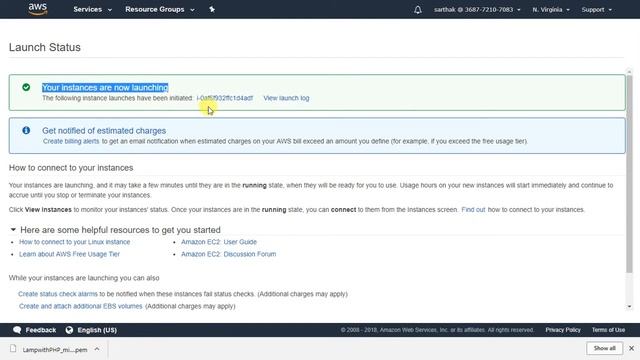The width and height of the screenshot is (640, 360).
Task: Click the Launch Status heading
Action: click(44, 47)
